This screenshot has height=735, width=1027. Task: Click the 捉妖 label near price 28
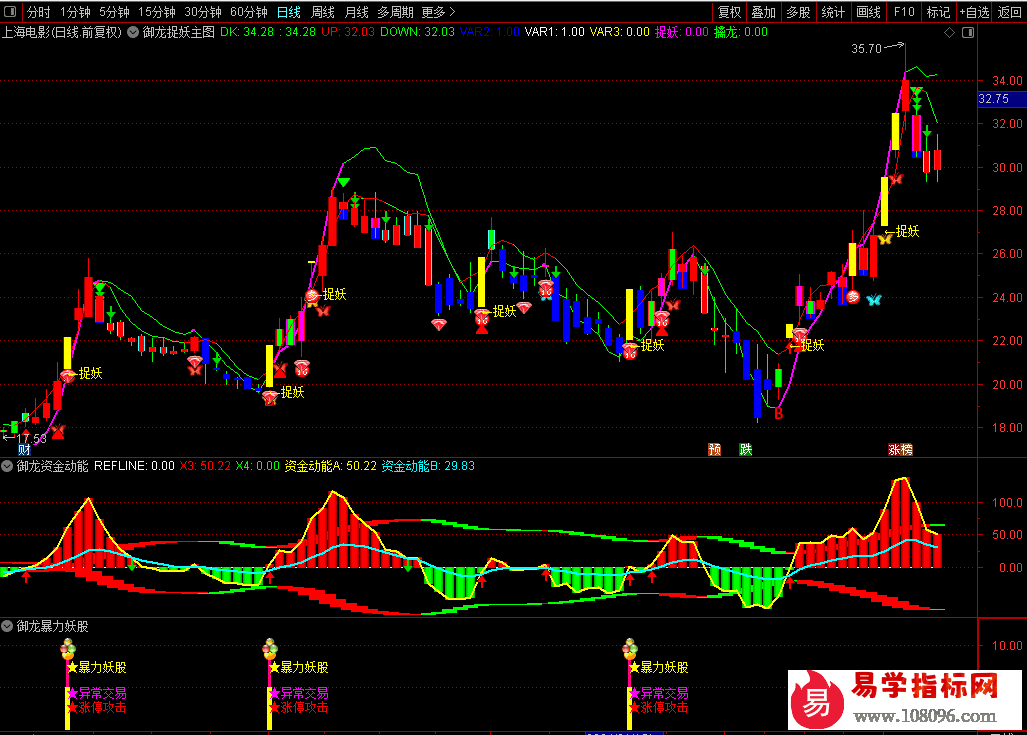click(907, 231)
